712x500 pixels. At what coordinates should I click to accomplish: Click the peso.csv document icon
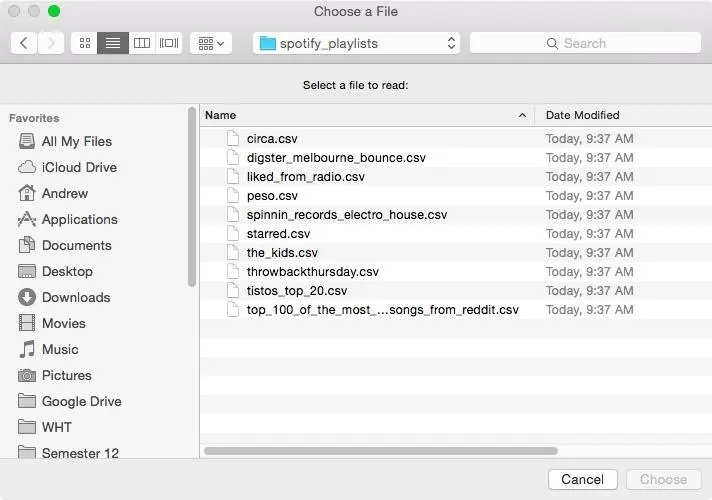coord(233,195)
